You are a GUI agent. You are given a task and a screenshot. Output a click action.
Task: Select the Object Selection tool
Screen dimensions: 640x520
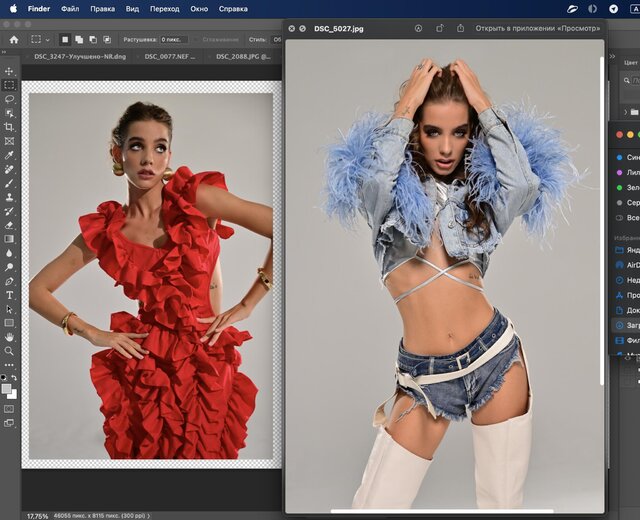click(x=9, y=113)
